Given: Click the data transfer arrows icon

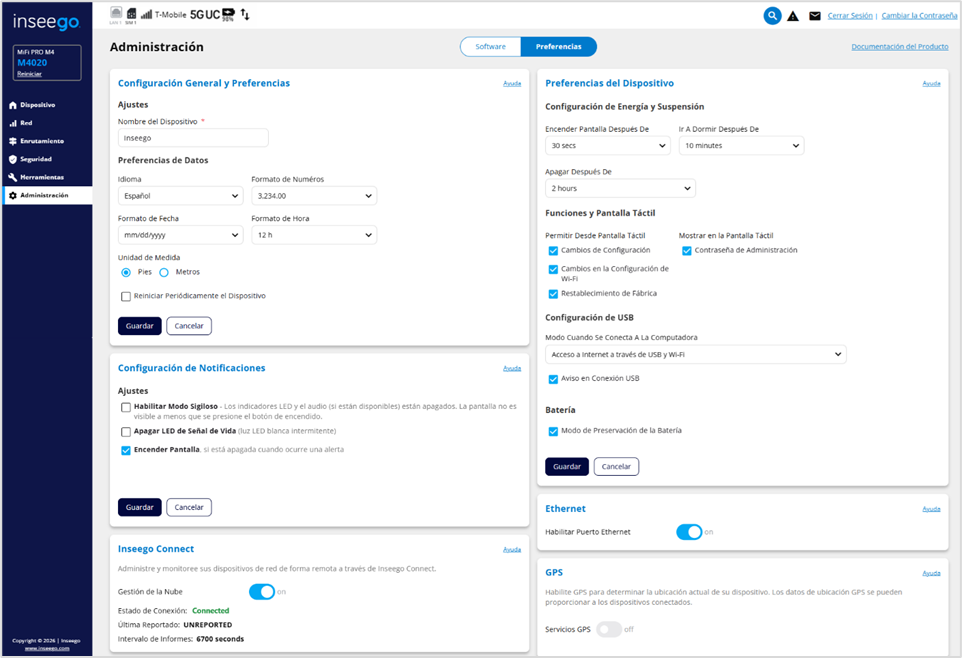Looking at the screenshot, I should (x=246, y=15).
